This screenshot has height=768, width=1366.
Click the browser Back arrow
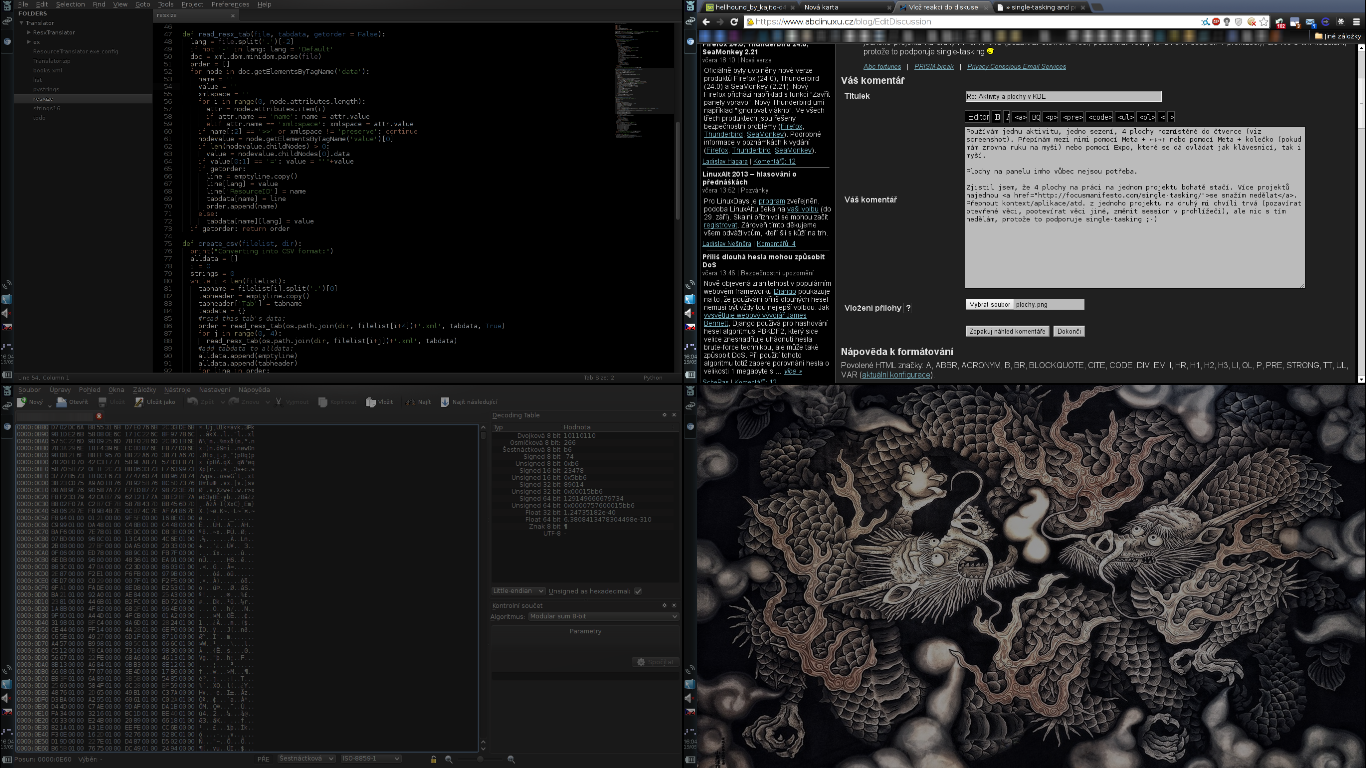pyautogui.click(x=706, y=22)
